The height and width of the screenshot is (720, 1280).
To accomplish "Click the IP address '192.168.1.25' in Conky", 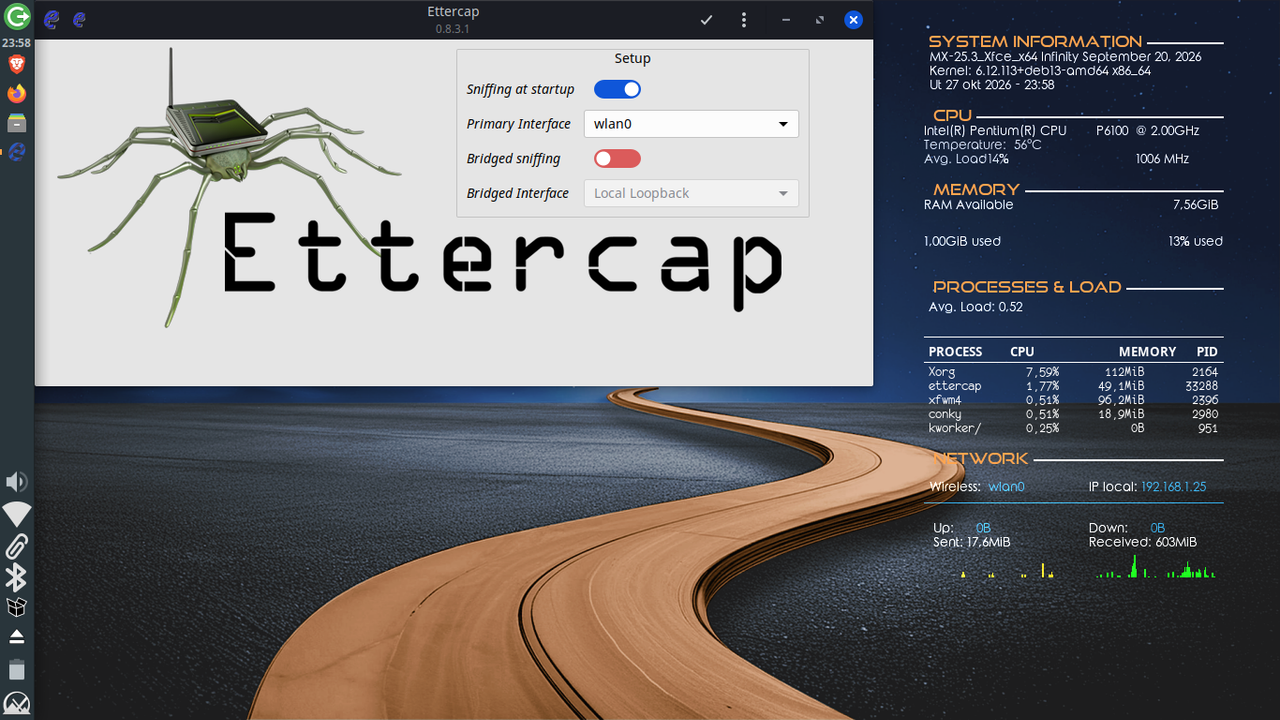I will 1174,487.
